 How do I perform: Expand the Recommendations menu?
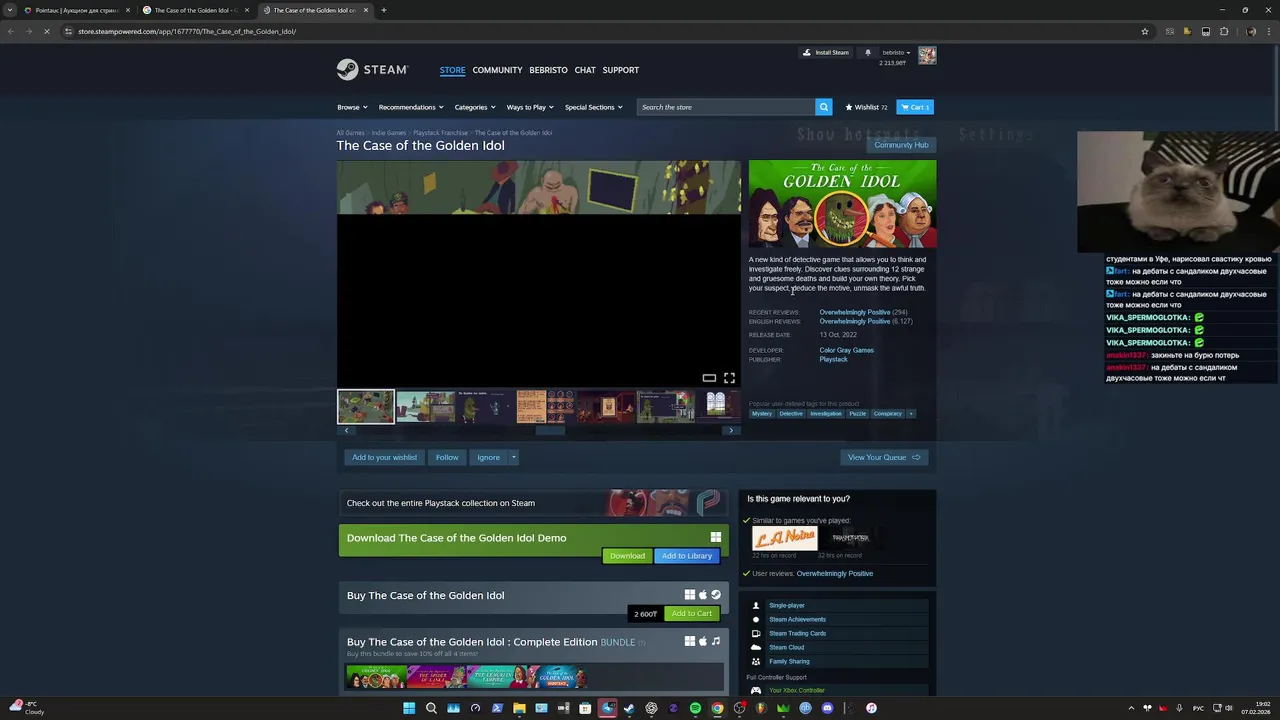point(411,107)
